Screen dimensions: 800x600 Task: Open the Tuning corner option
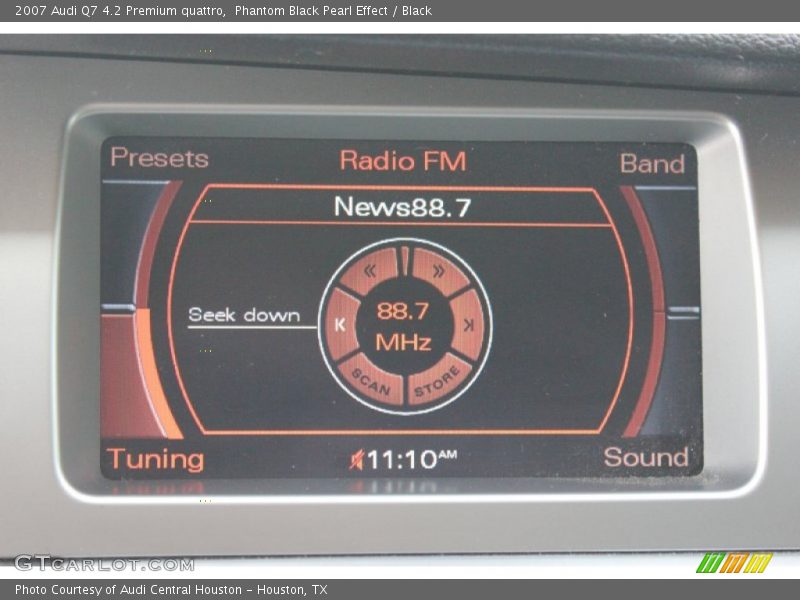tap(155, 459)
